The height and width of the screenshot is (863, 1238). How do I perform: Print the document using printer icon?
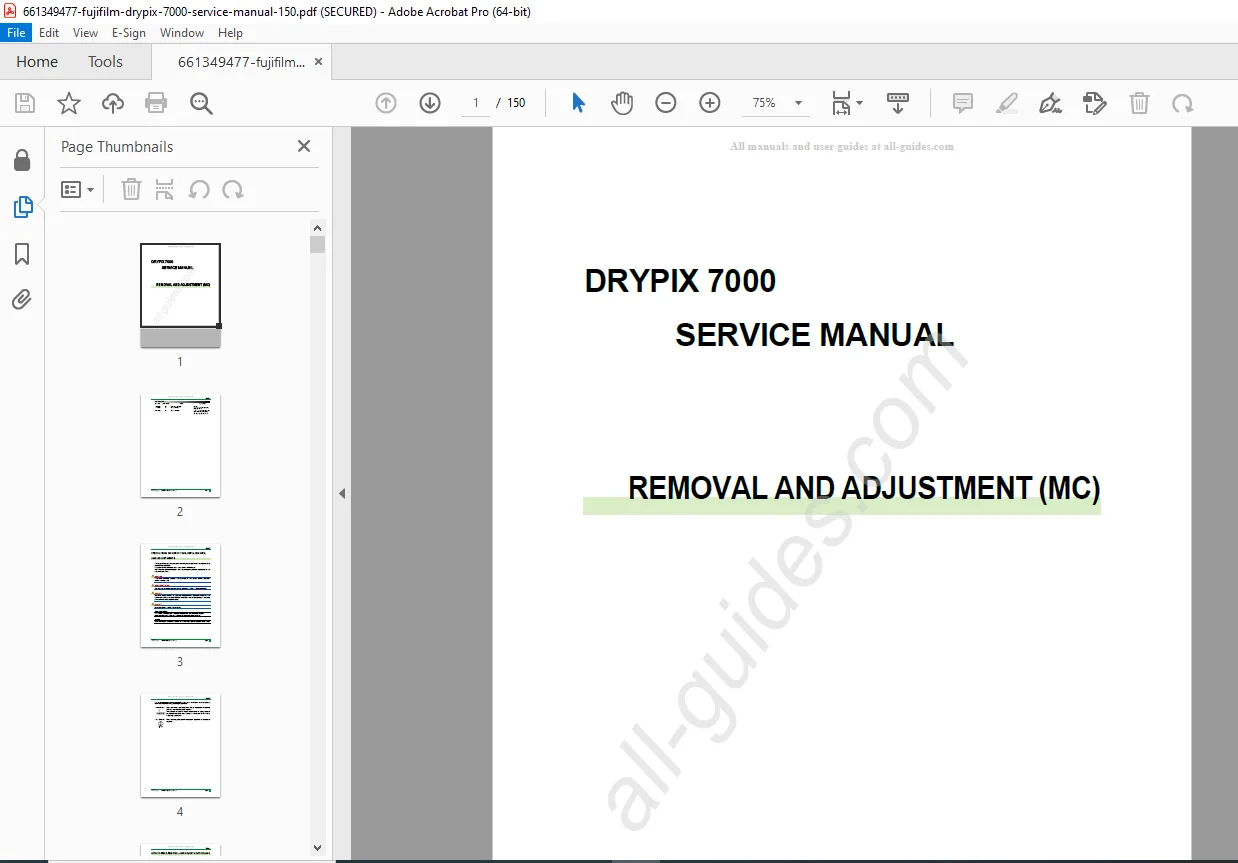coord(156,103)
